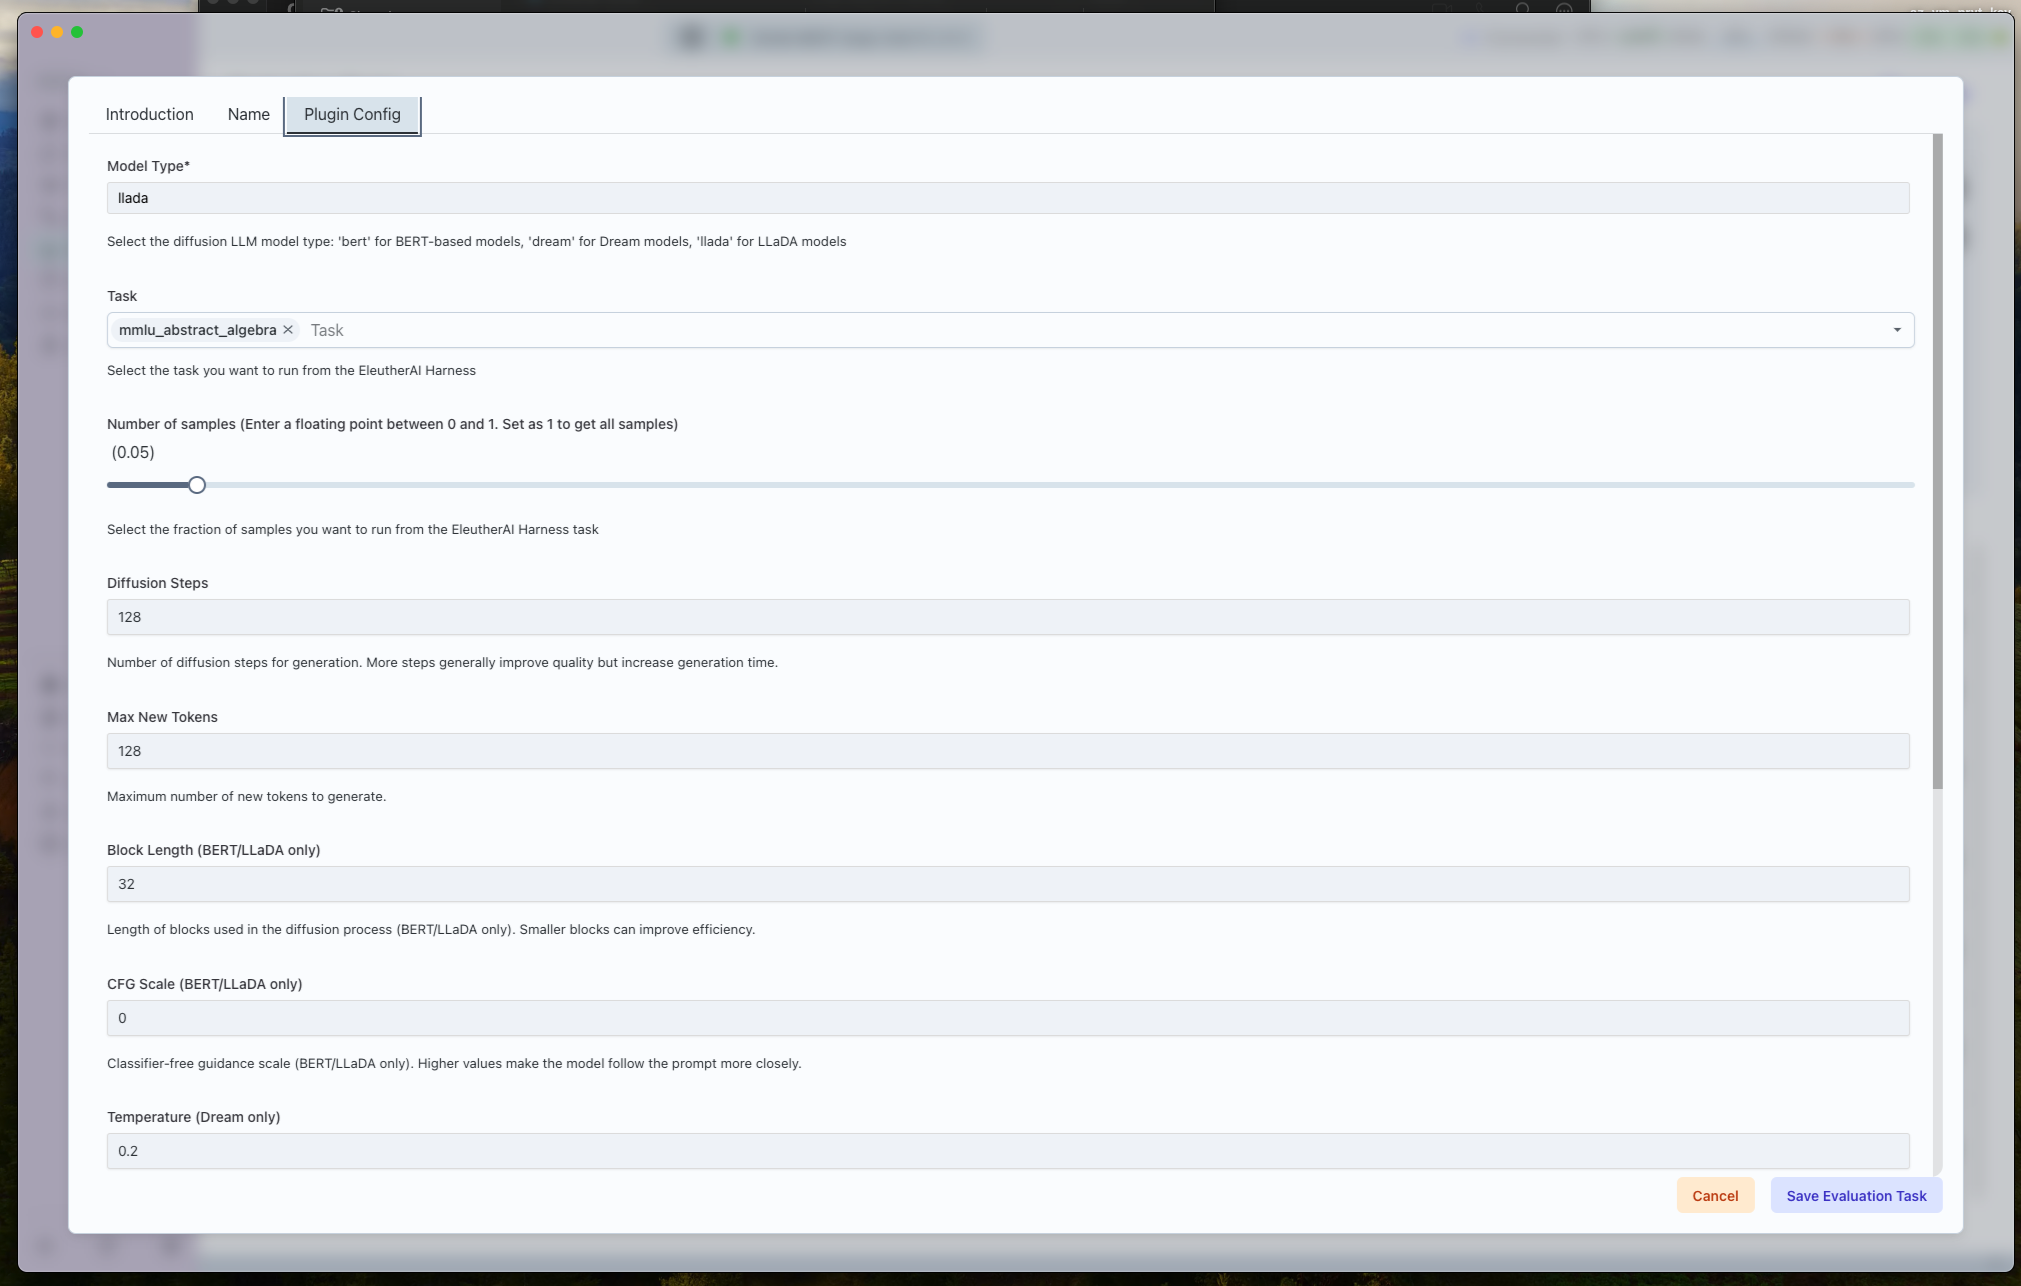Open the Name tab
The width and height of the screenshot is (2021, 1286).
[248, 115]
